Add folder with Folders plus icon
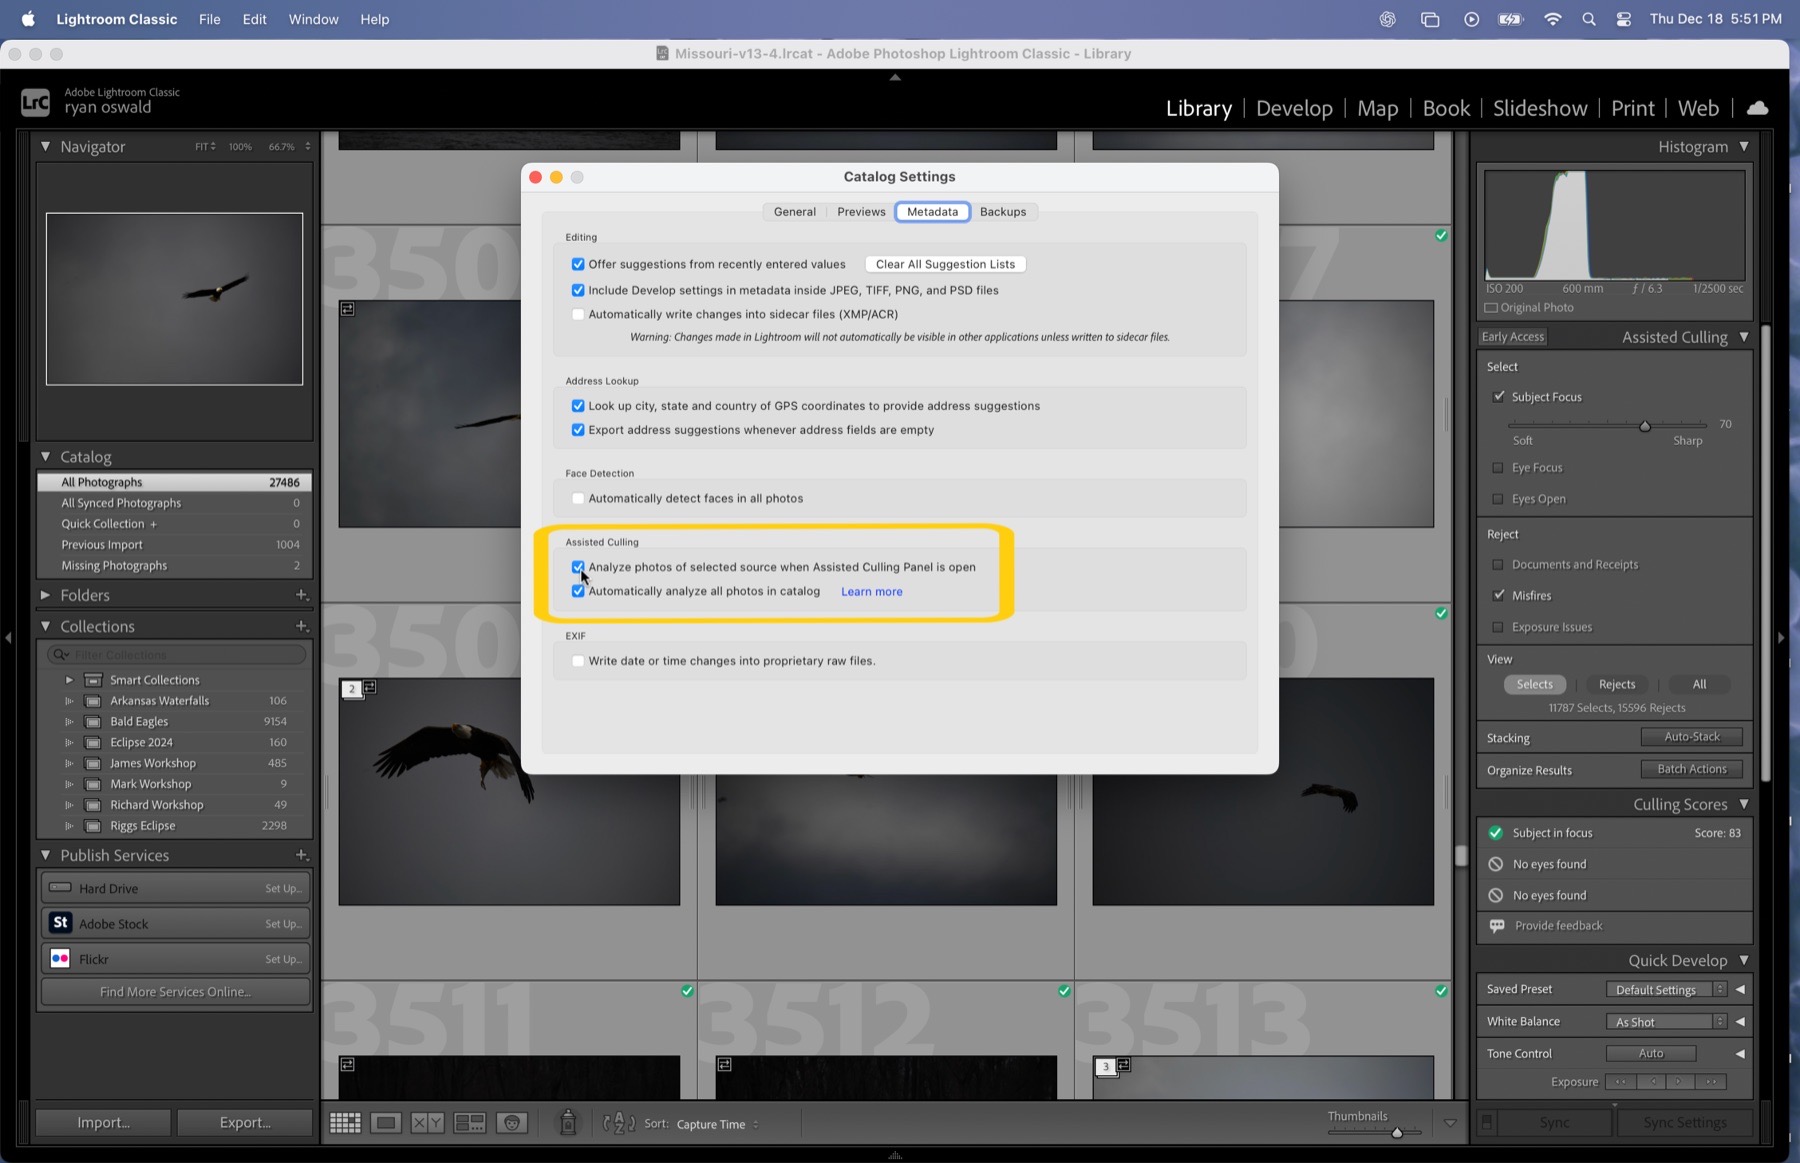1800x1163 pixels. click(x=301, y=595)
